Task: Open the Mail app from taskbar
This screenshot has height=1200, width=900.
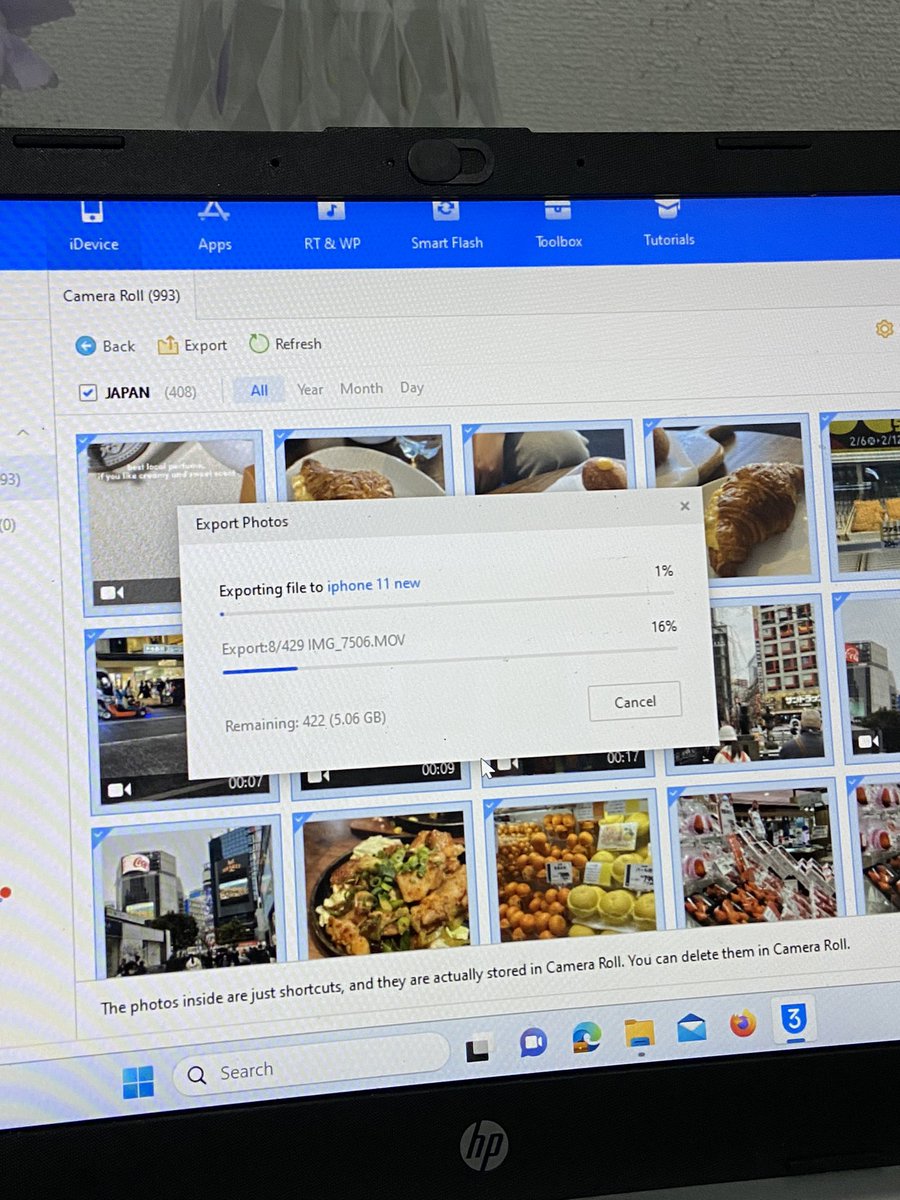Action: click(691, 1027)
